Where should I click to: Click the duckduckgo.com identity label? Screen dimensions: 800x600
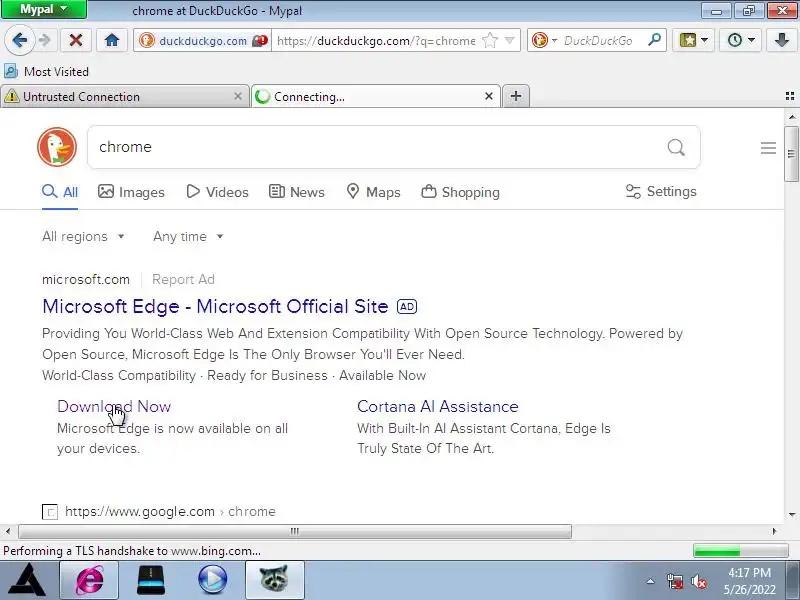(203, 41)
